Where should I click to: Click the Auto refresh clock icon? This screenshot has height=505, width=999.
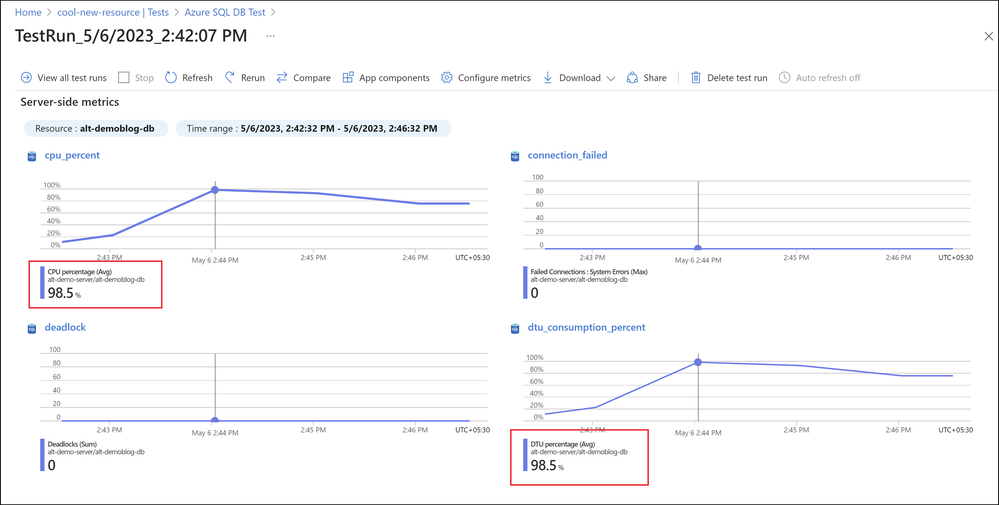click(785, 78)
